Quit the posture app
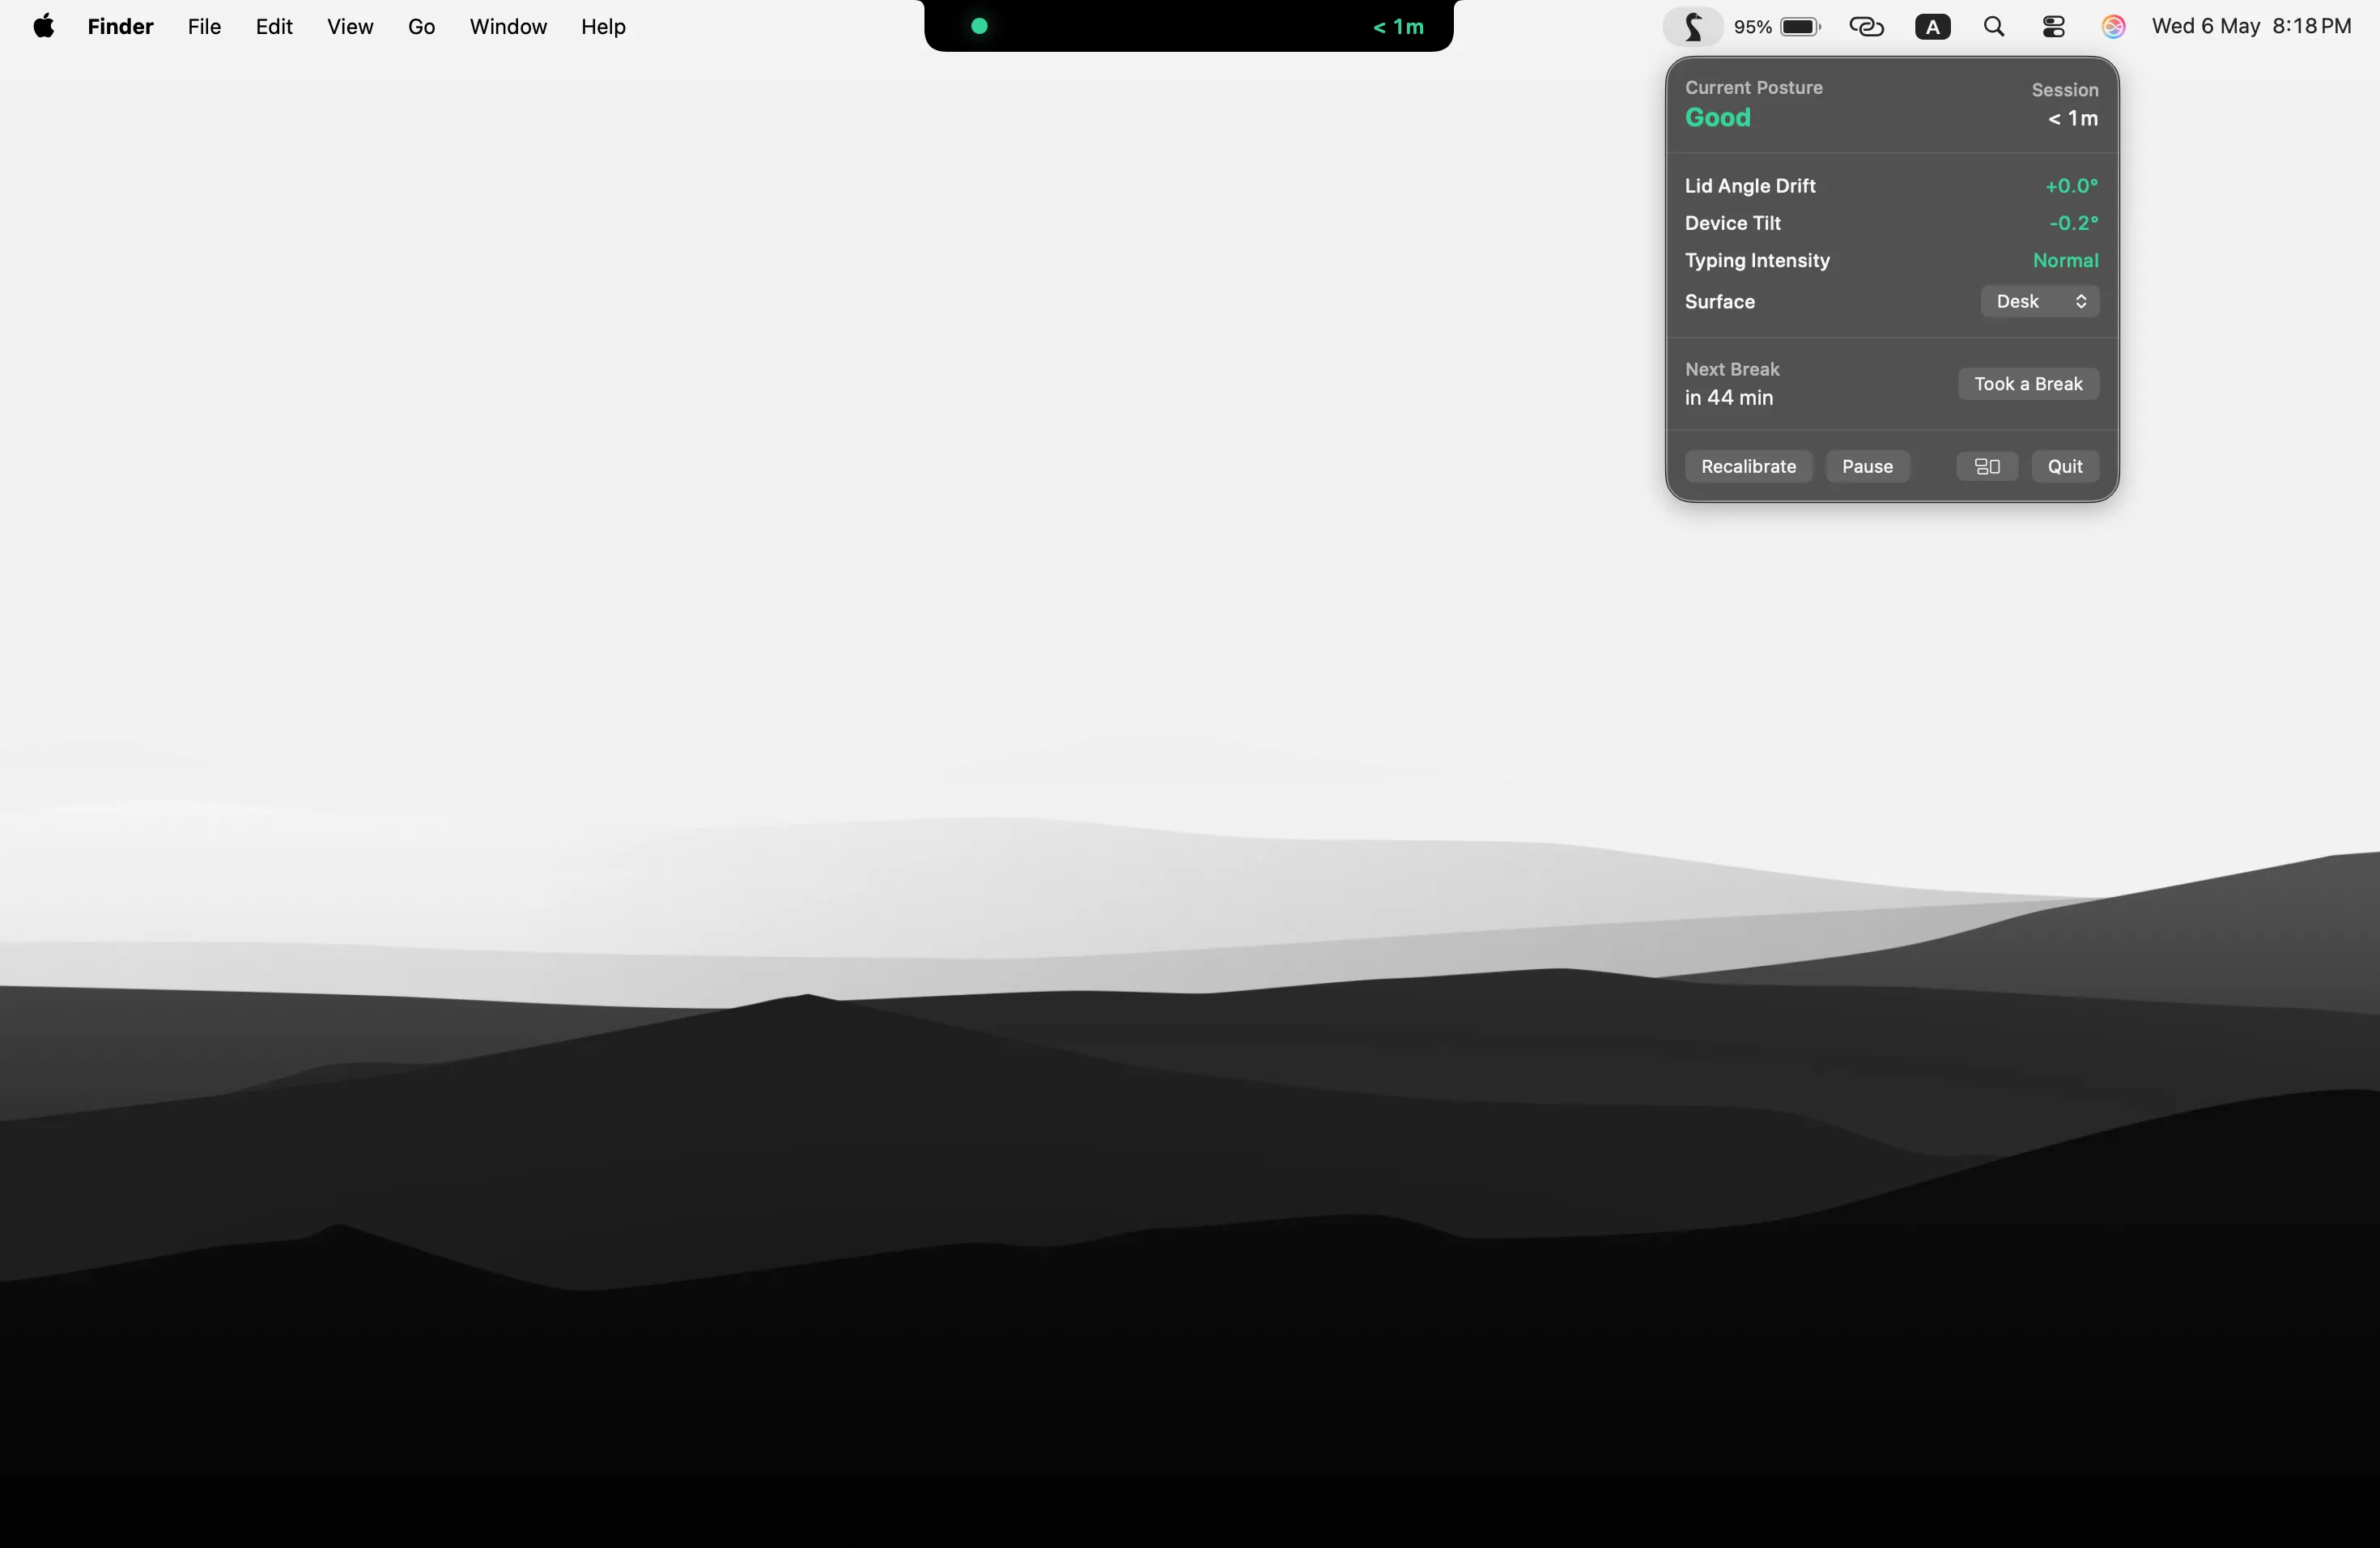This screenshot has height=1548, width=2380. pyautogui.click(x=2064, y=466)
